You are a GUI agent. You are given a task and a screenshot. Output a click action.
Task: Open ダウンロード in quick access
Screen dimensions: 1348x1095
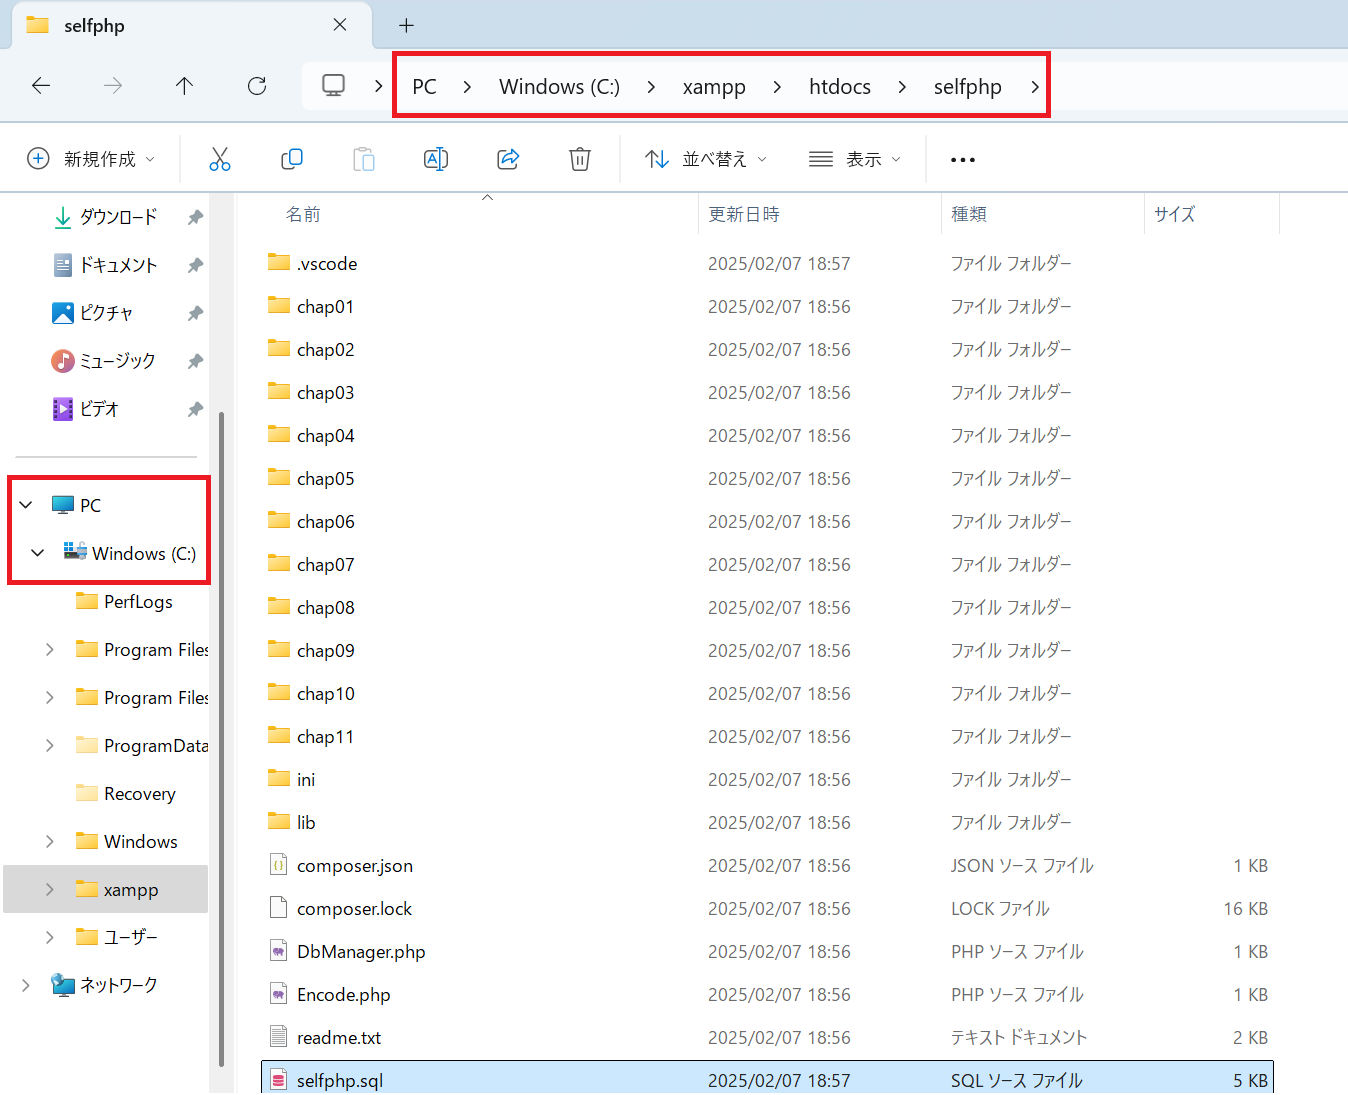pyautogui.click(x=106, y=217)
